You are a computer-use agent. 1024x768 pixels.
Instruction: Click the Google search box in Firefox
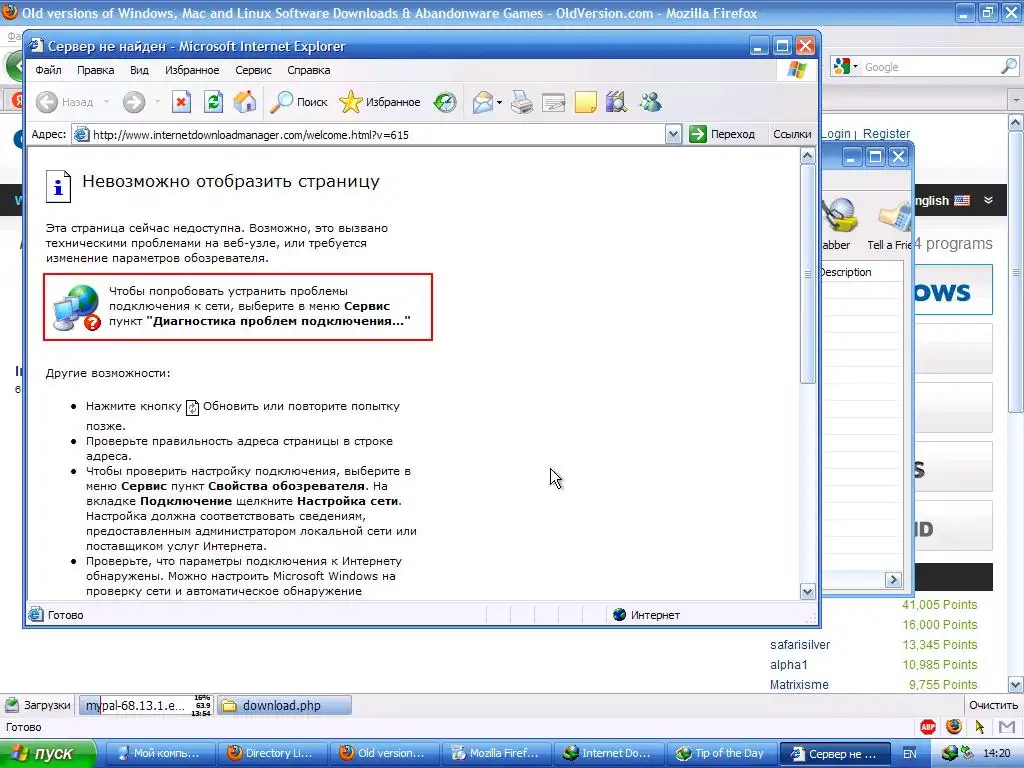click(x=931, y=67)
